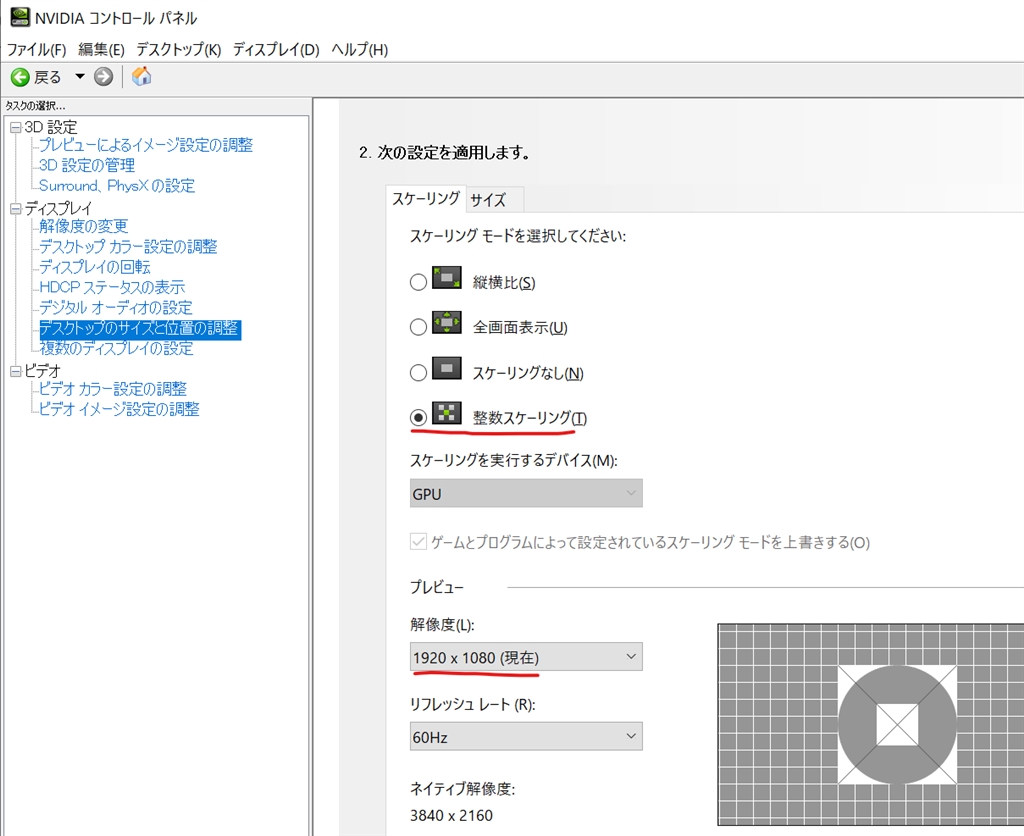The height and width of the screenshot is (836, 1024).
Task: Collapse the 3D 設定 tree node
Action: pyautogui.click(x=16, y=127)
